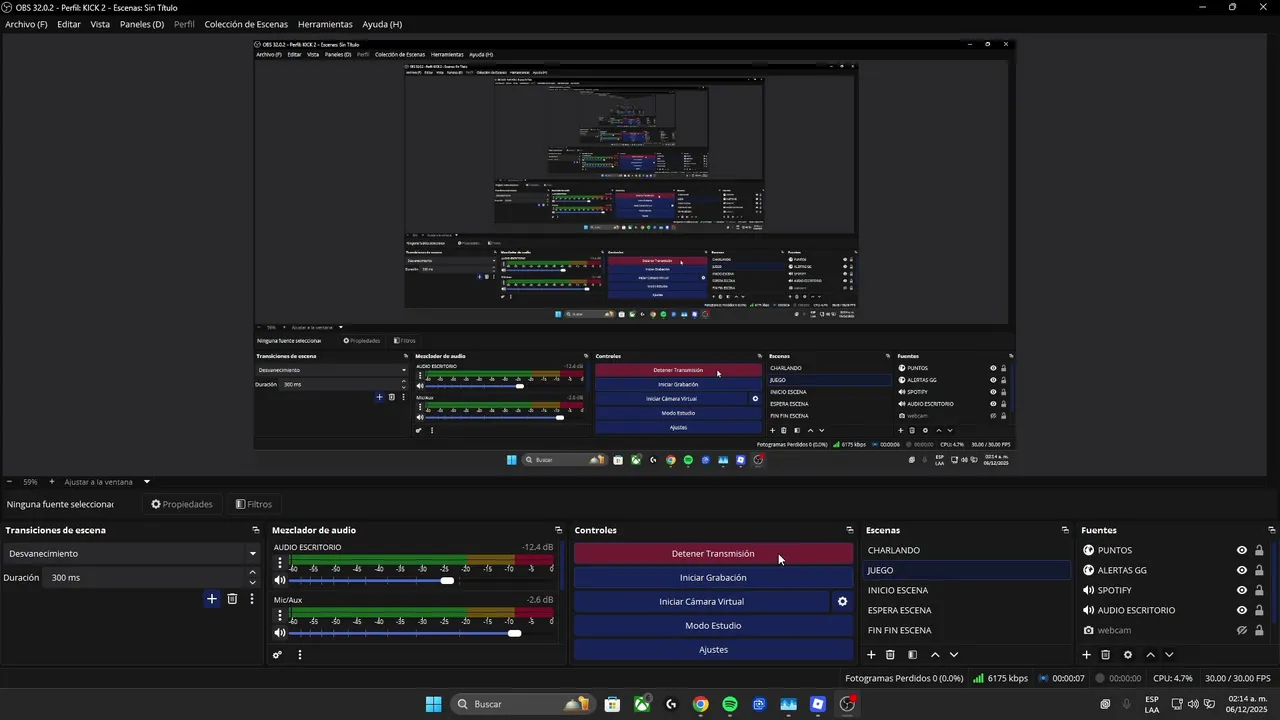Delete the selected scene transition
Viewport: 1280px width, 720px height.
coord(232,599)
